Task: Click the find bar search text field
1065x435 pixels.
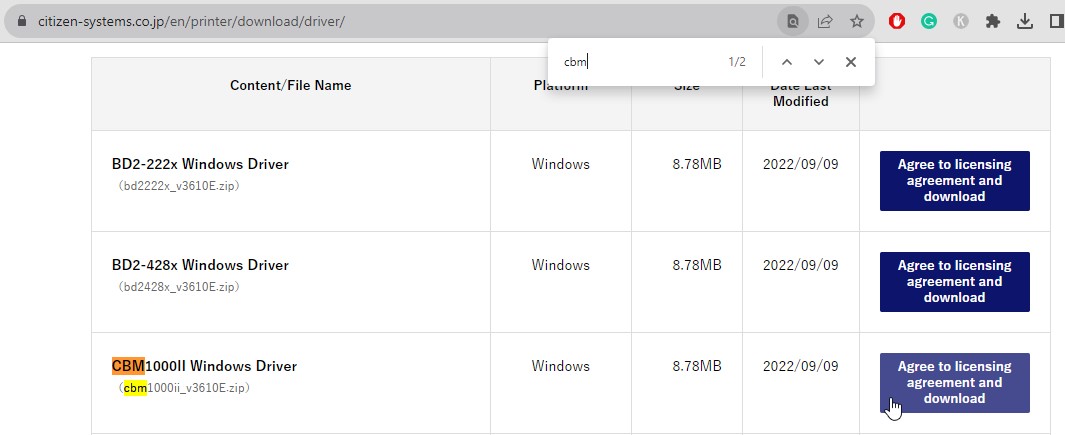Action: [x=640, y=62]
